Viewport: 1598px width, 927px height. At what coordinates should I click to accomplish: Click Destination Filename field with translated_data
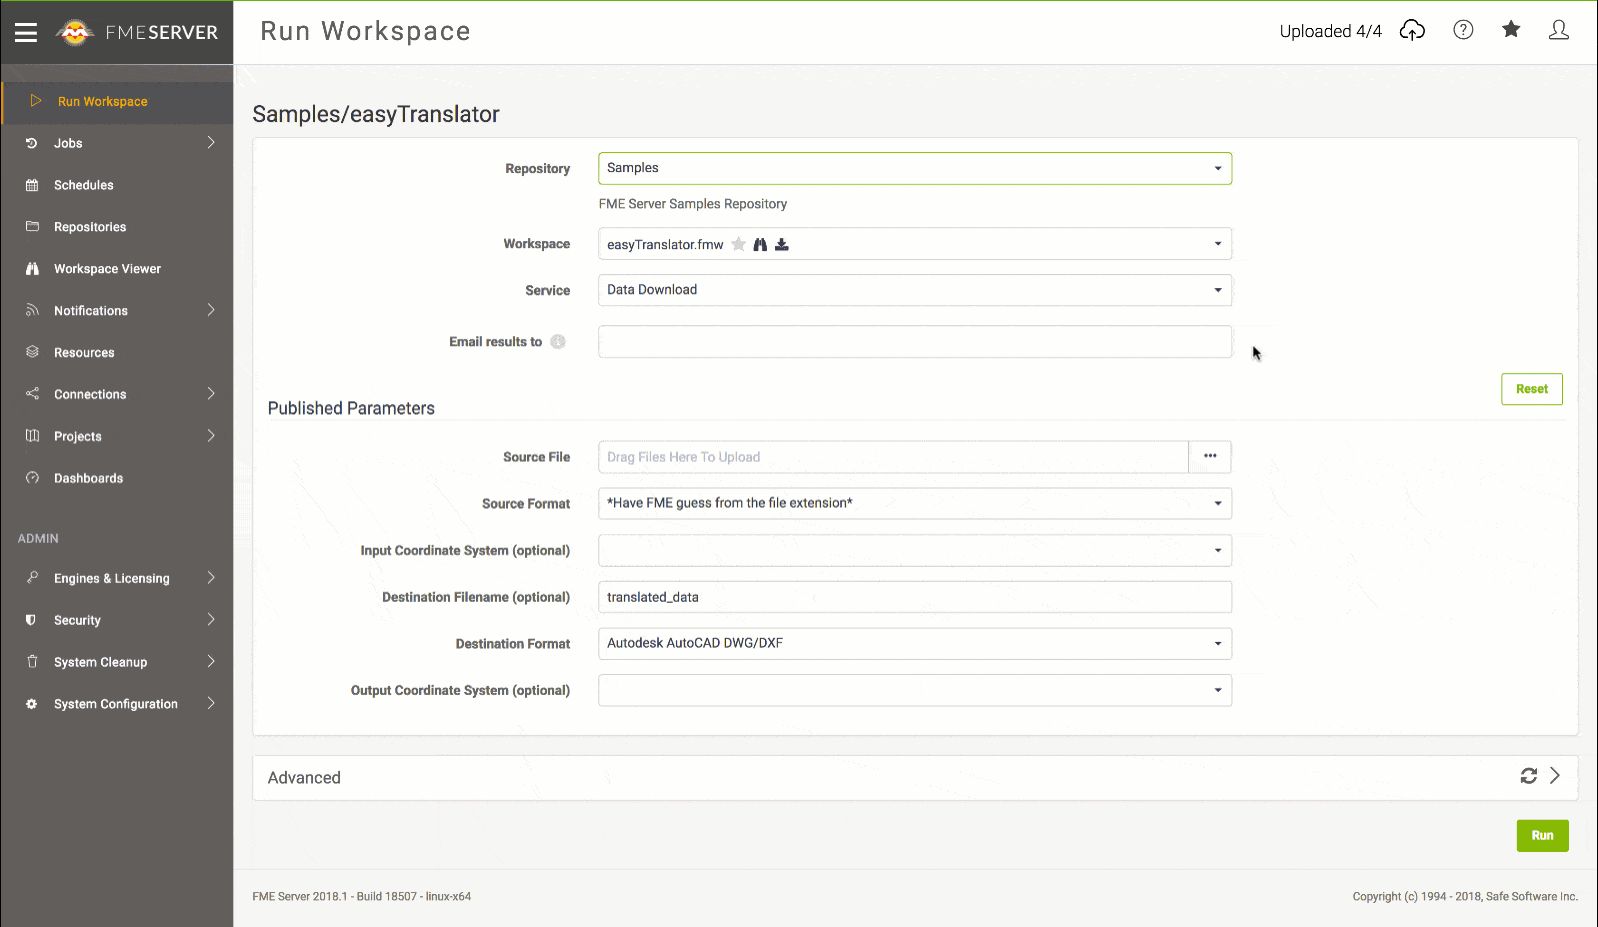[x=915, y=597]
